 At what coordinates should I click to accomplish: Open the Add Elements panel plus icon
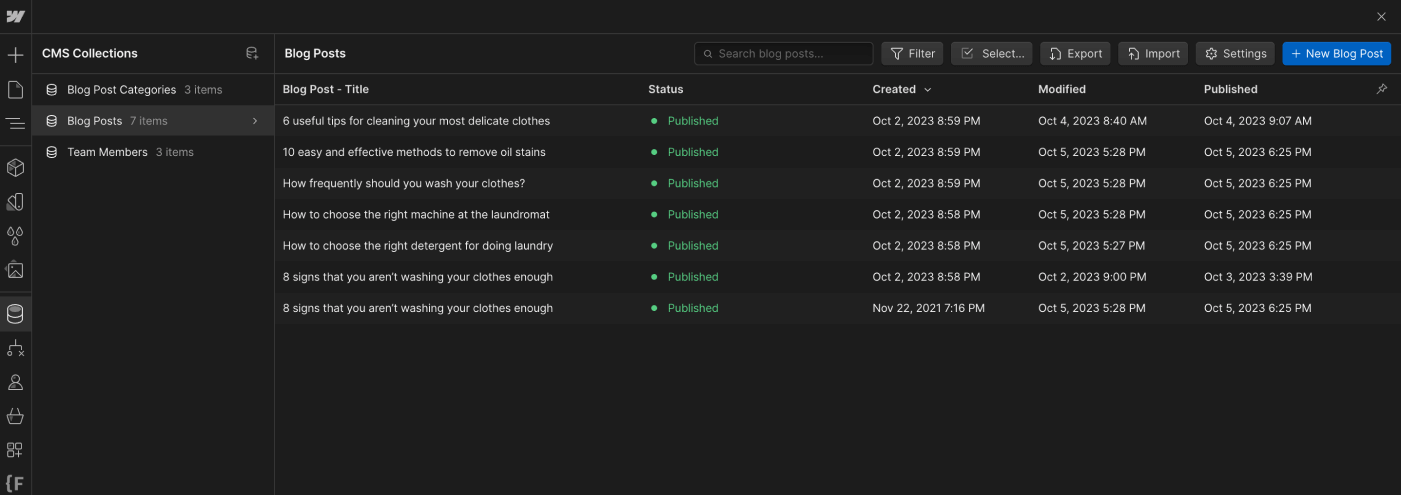click(15, 55)
